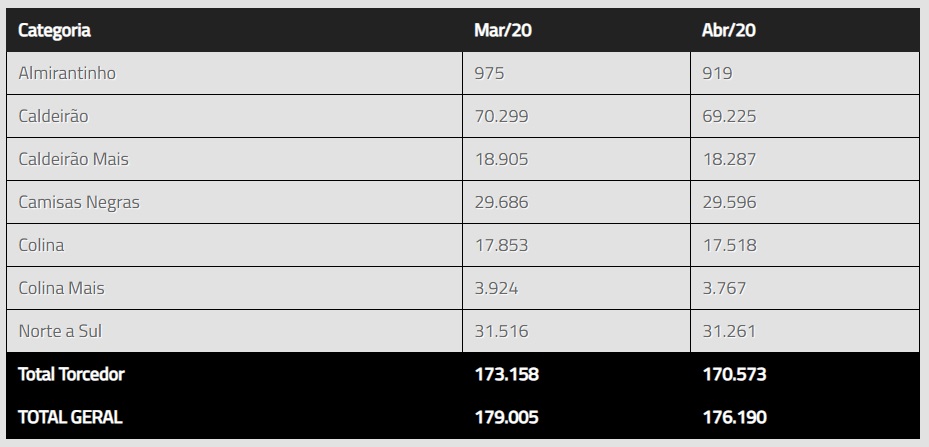Select Camisas Negras Abr/20 value 29.596

point(729,202)
